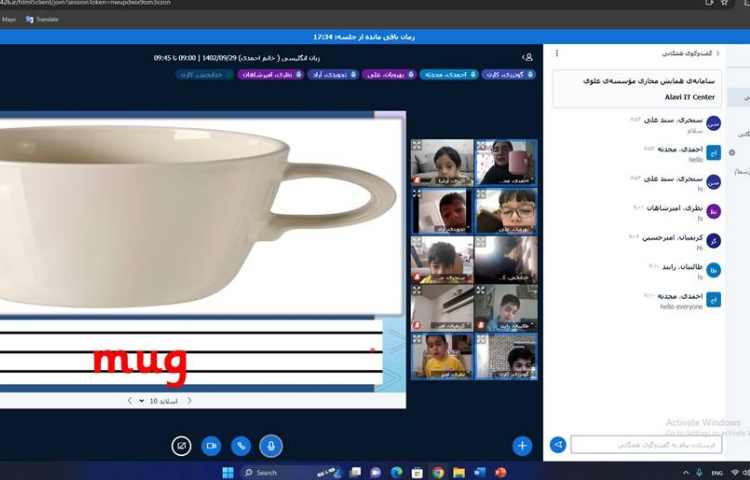Click the rightmost blue talking-user chip
750x480 pixels.
pyautogui.click(x=508, y=75)
